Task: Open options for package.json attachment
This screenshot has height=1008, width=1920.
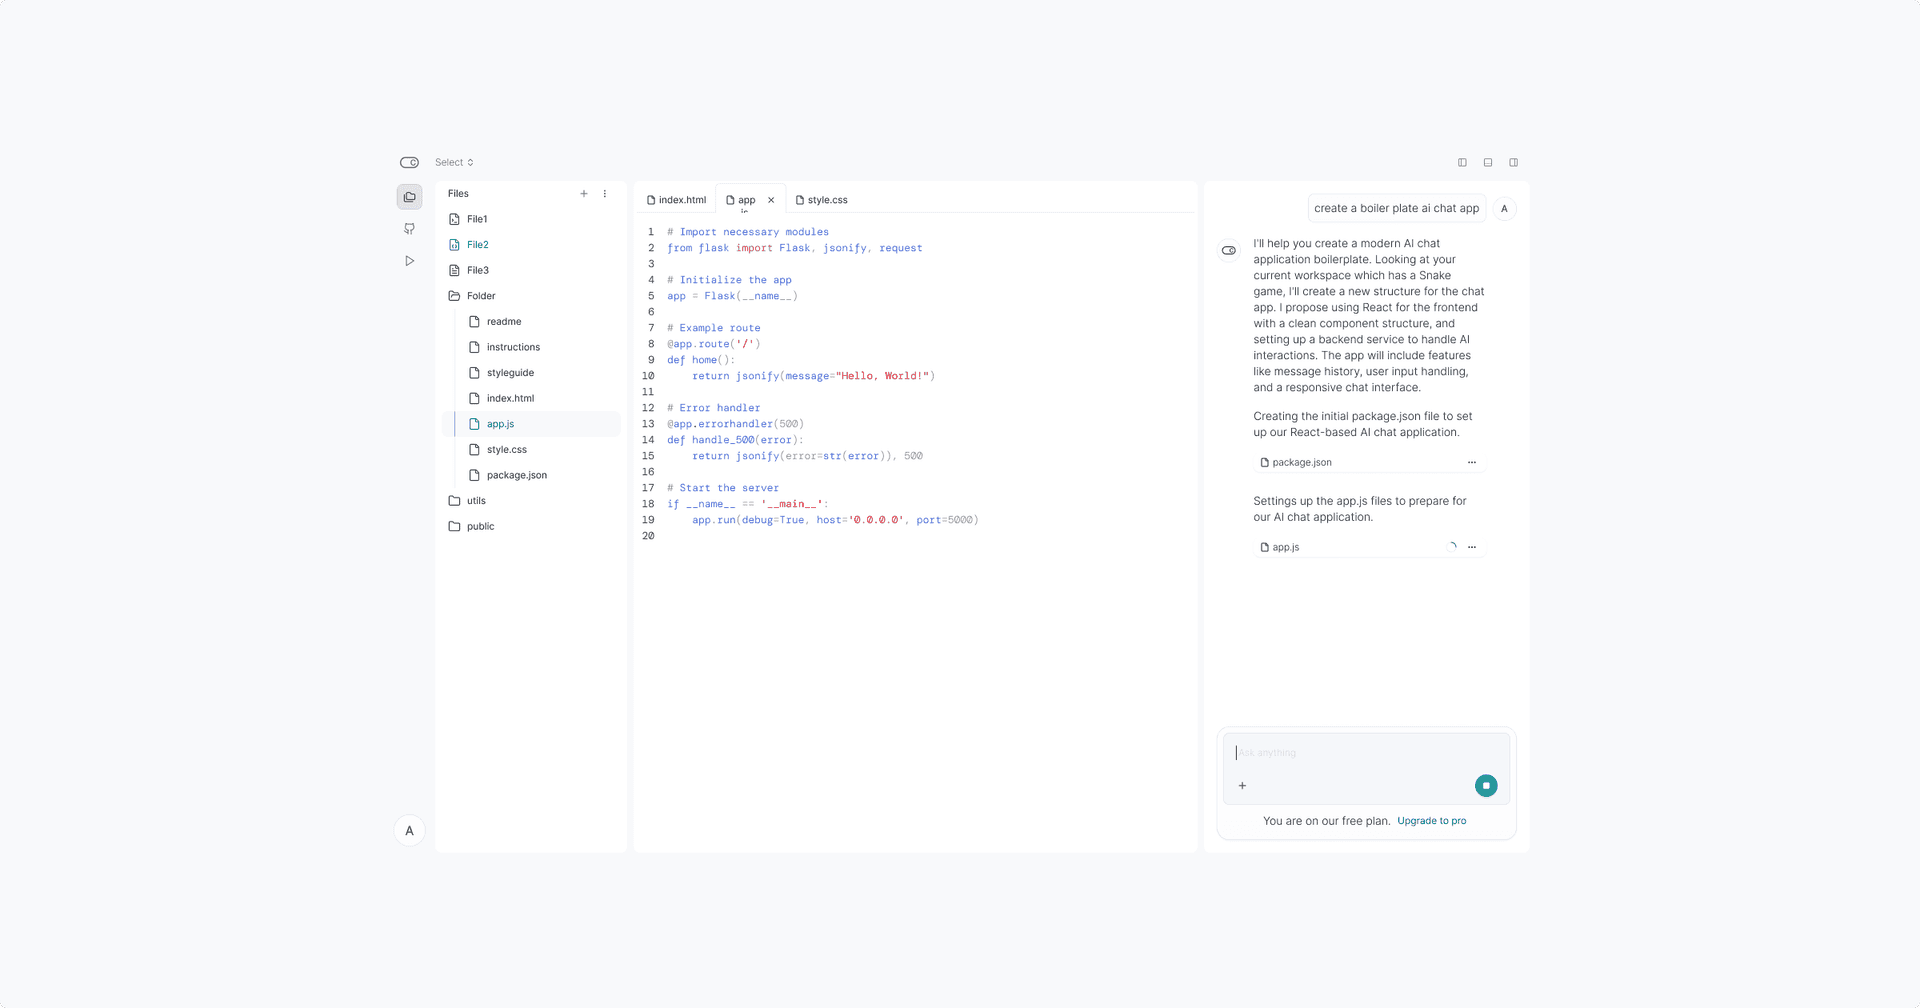Action: [x=1472, y=463]
